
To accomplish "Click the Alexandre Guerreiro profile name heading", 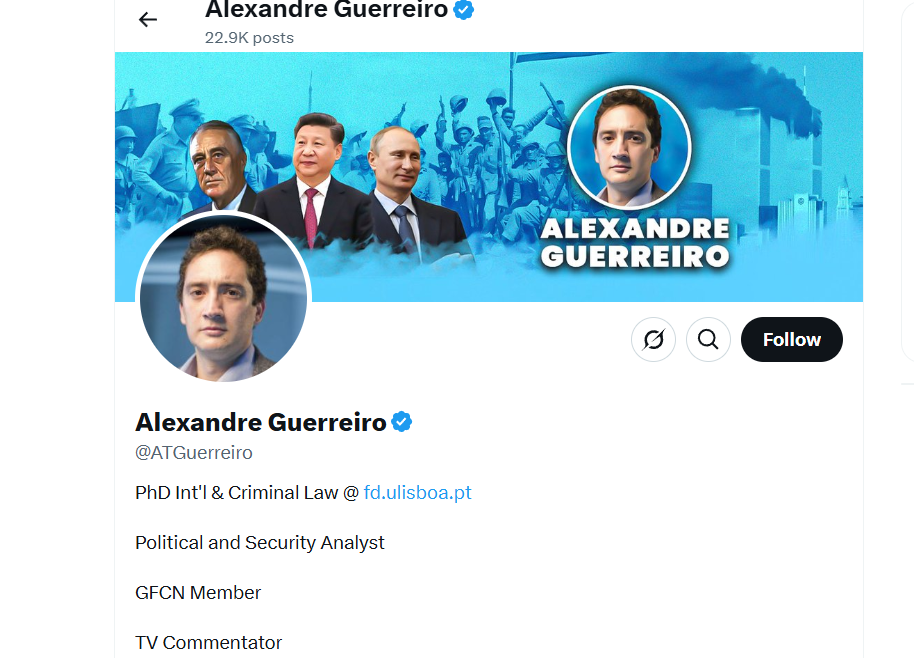I will coord(261,423).
